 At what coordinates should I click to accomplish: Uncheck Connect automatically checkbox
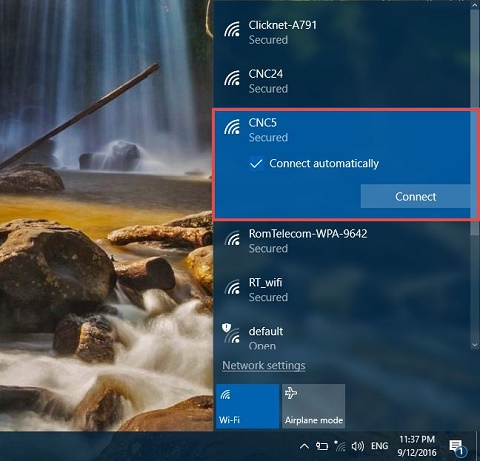(256, 164)
